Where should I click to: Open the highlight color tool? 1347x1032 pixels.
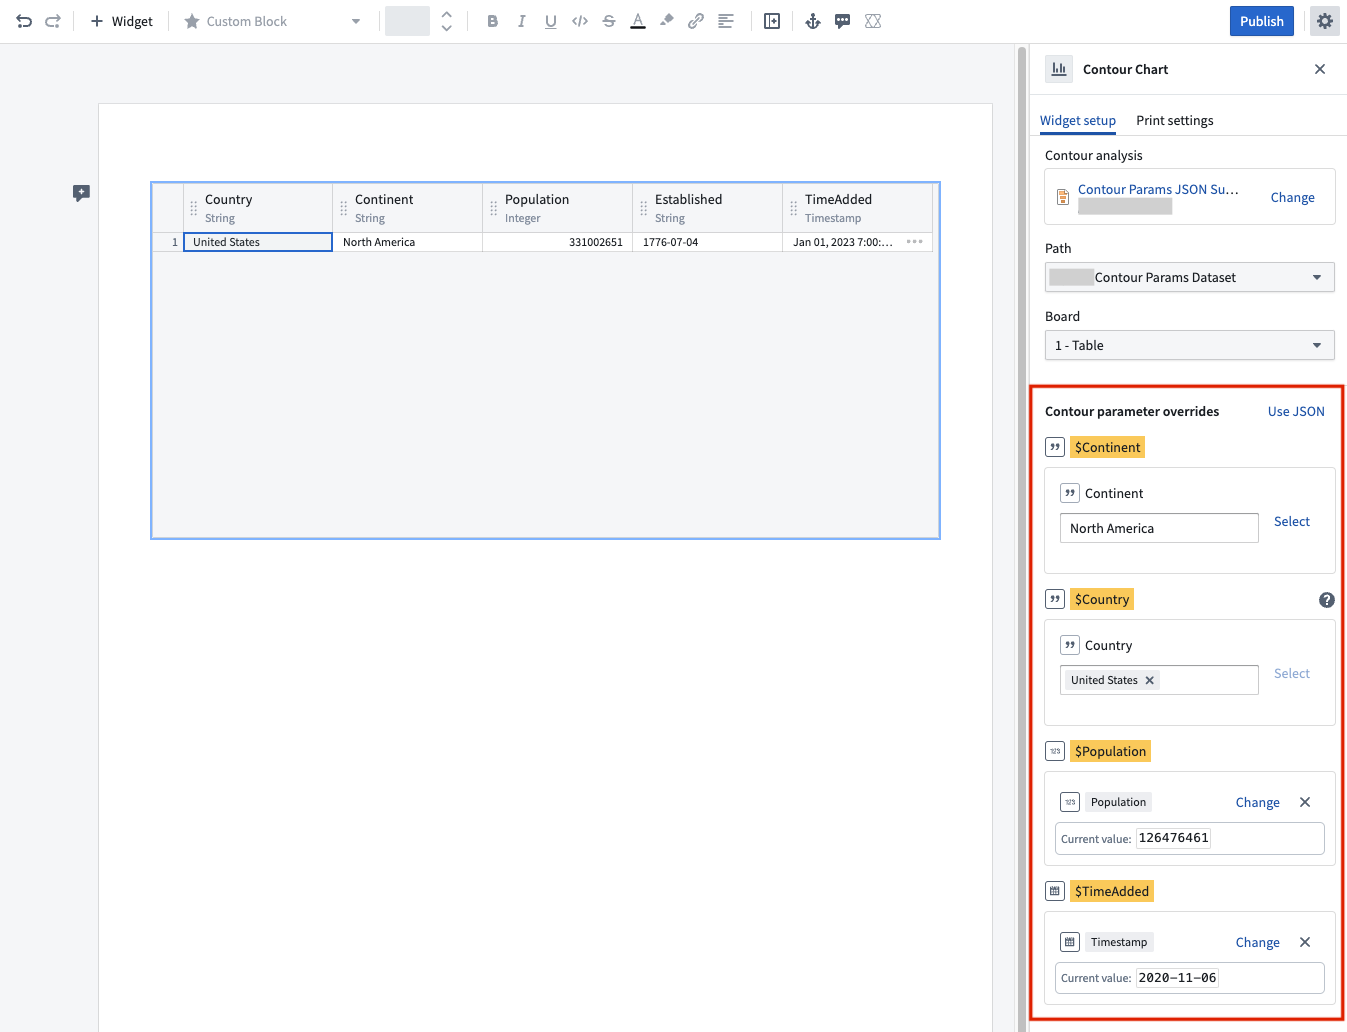pos(667,21)
